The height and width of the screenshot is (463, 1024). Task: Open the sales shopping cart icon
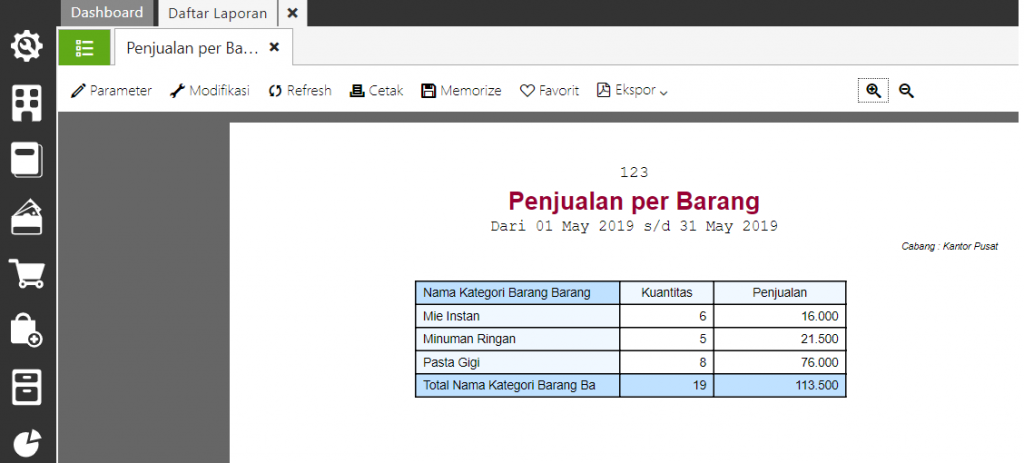pos(27,273)
